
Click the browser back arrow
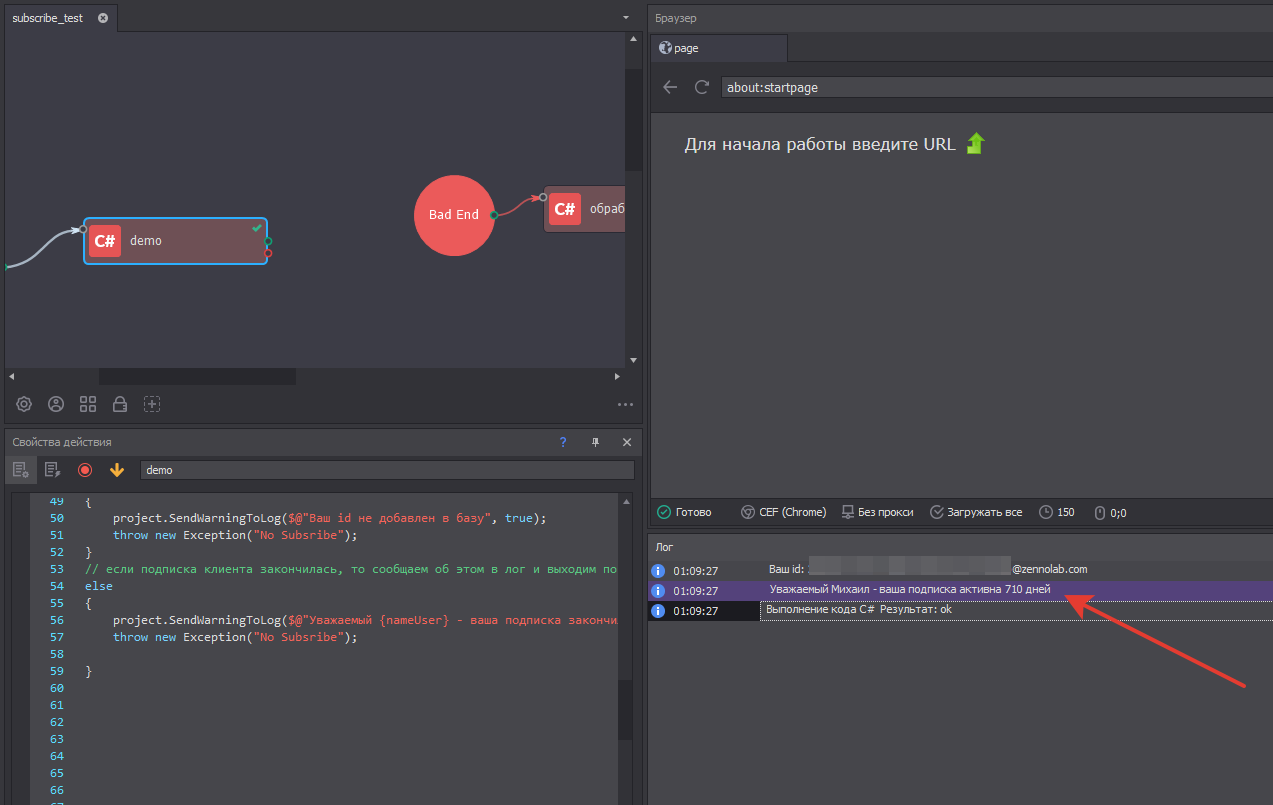pyautogui.click(x=670, y=87)
